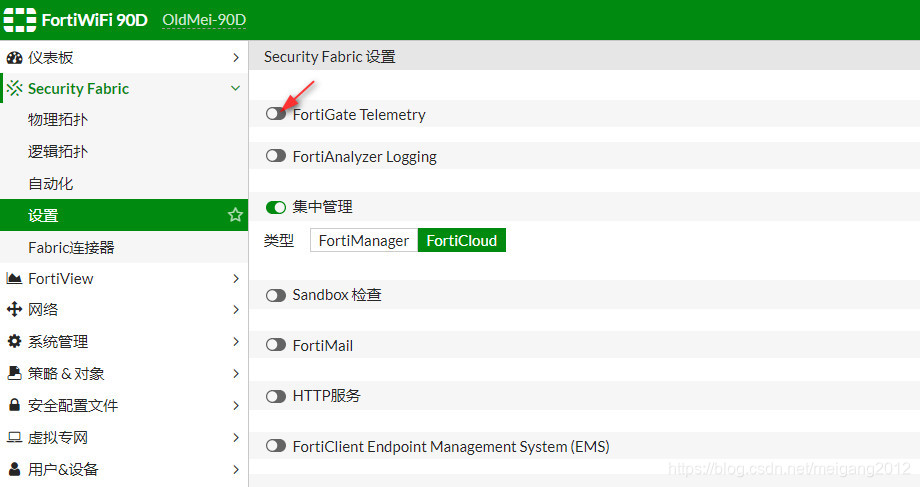920x487 pixels.
Task: Click the 安全配置文件 label
Action: point(73,405)
